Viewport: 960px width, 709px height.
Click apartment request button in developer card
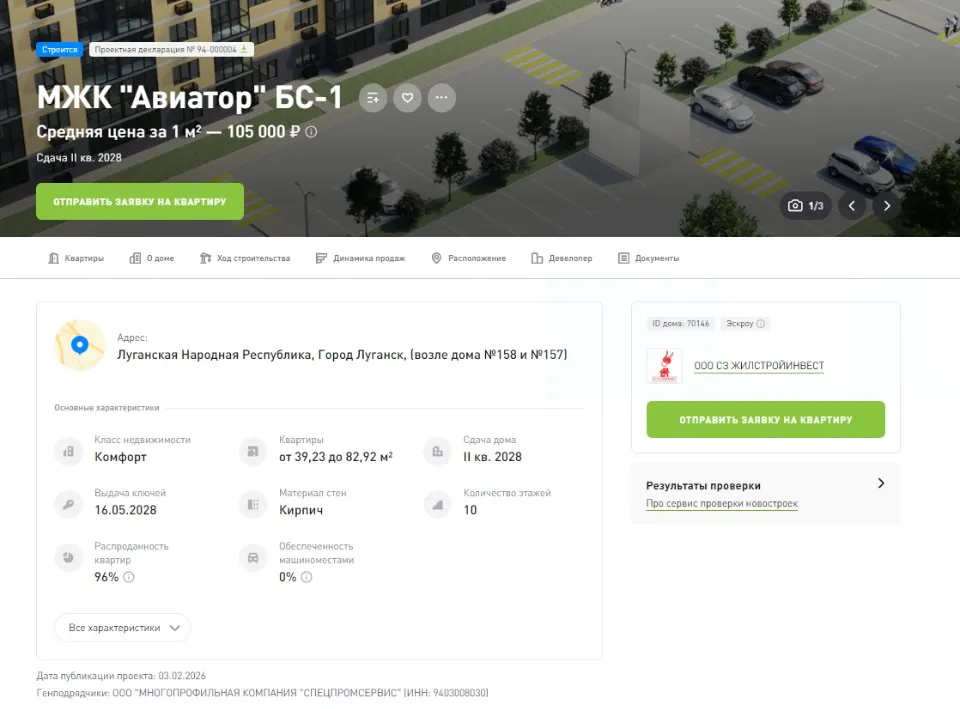(x=765, y=419)
